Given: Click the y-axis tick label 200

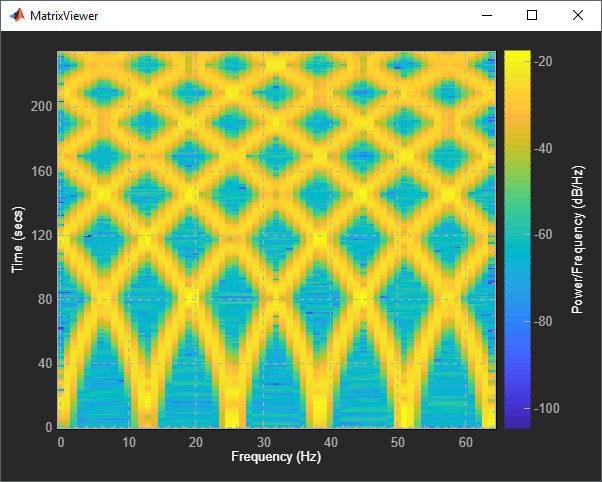Looking at the screenshot, I should pos(41,106).
